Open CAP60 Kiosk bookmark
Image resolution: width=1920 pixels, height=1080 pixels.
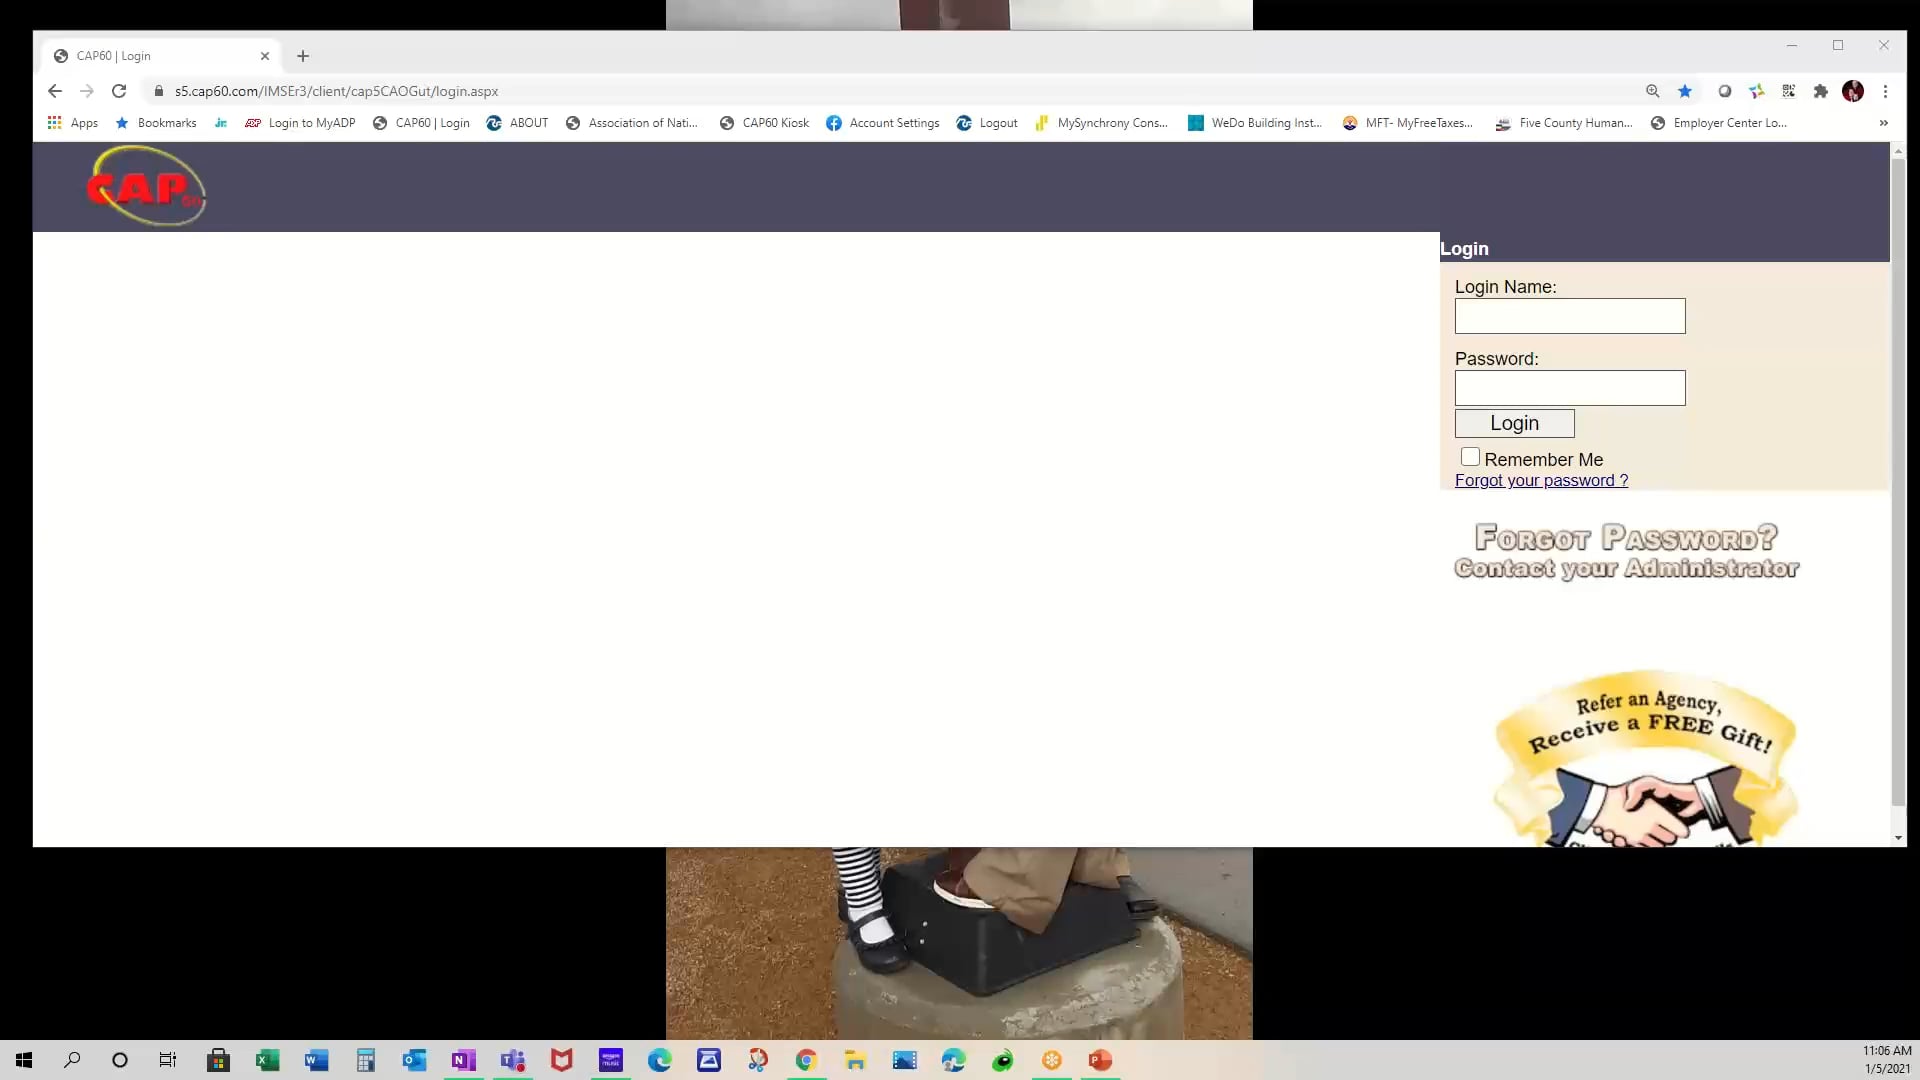765,123
